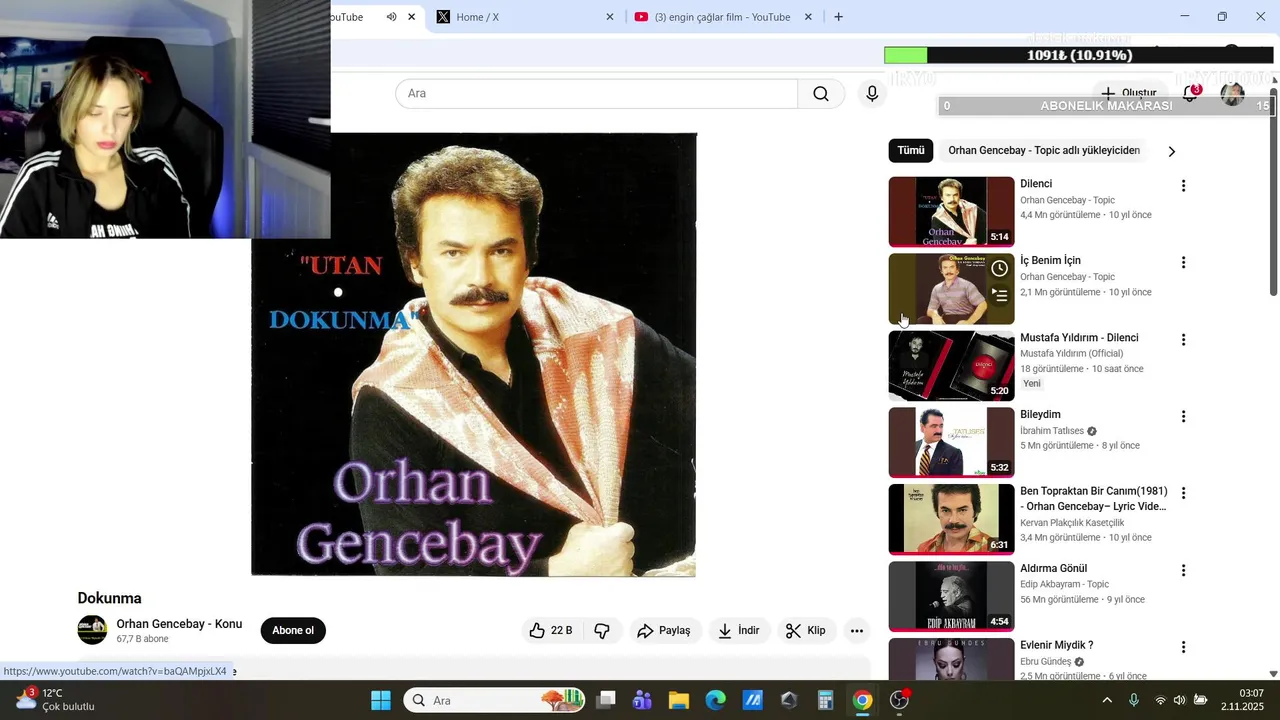Open options for Ben Topraktan Bir Canım
The height and width of the screenshot is (720, 1280).
click(x=1183, y=493)
